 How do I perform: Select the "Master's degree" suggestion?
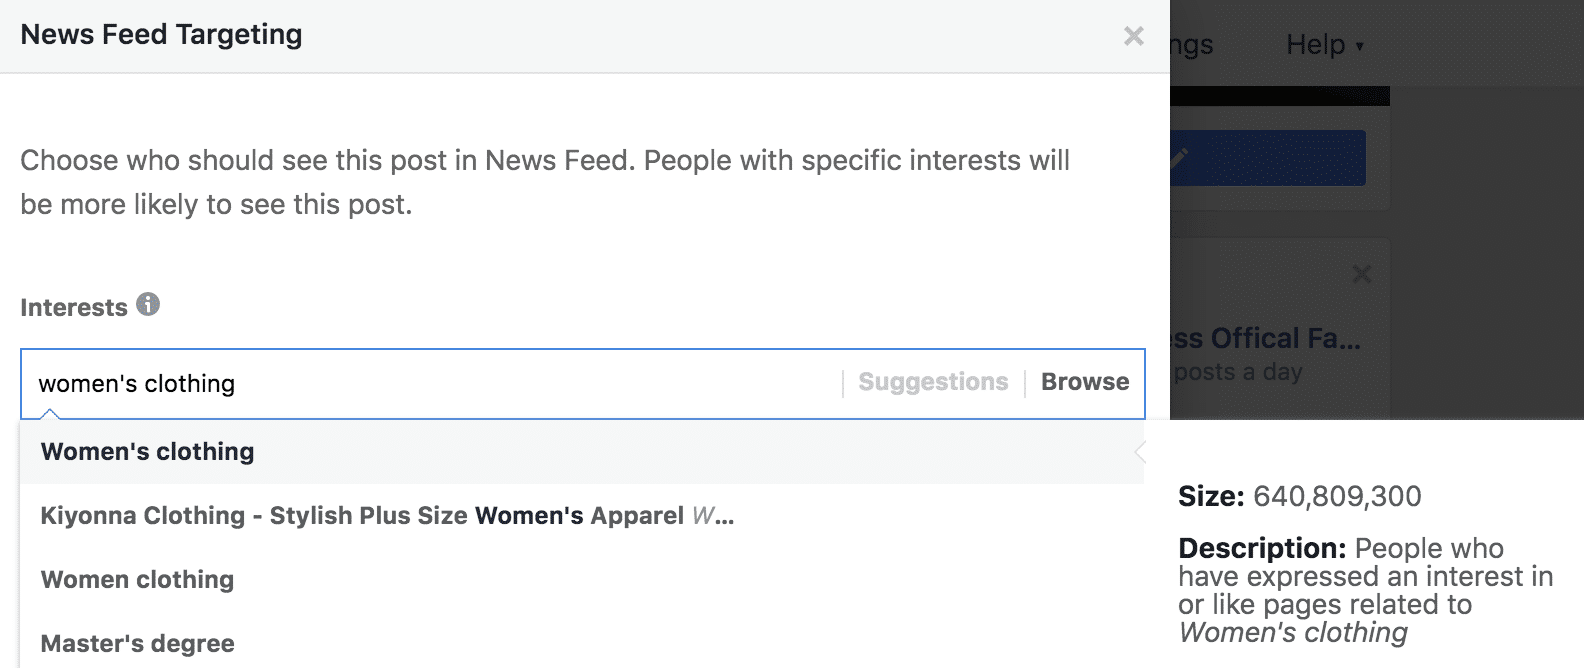click(x=137, y=644)
